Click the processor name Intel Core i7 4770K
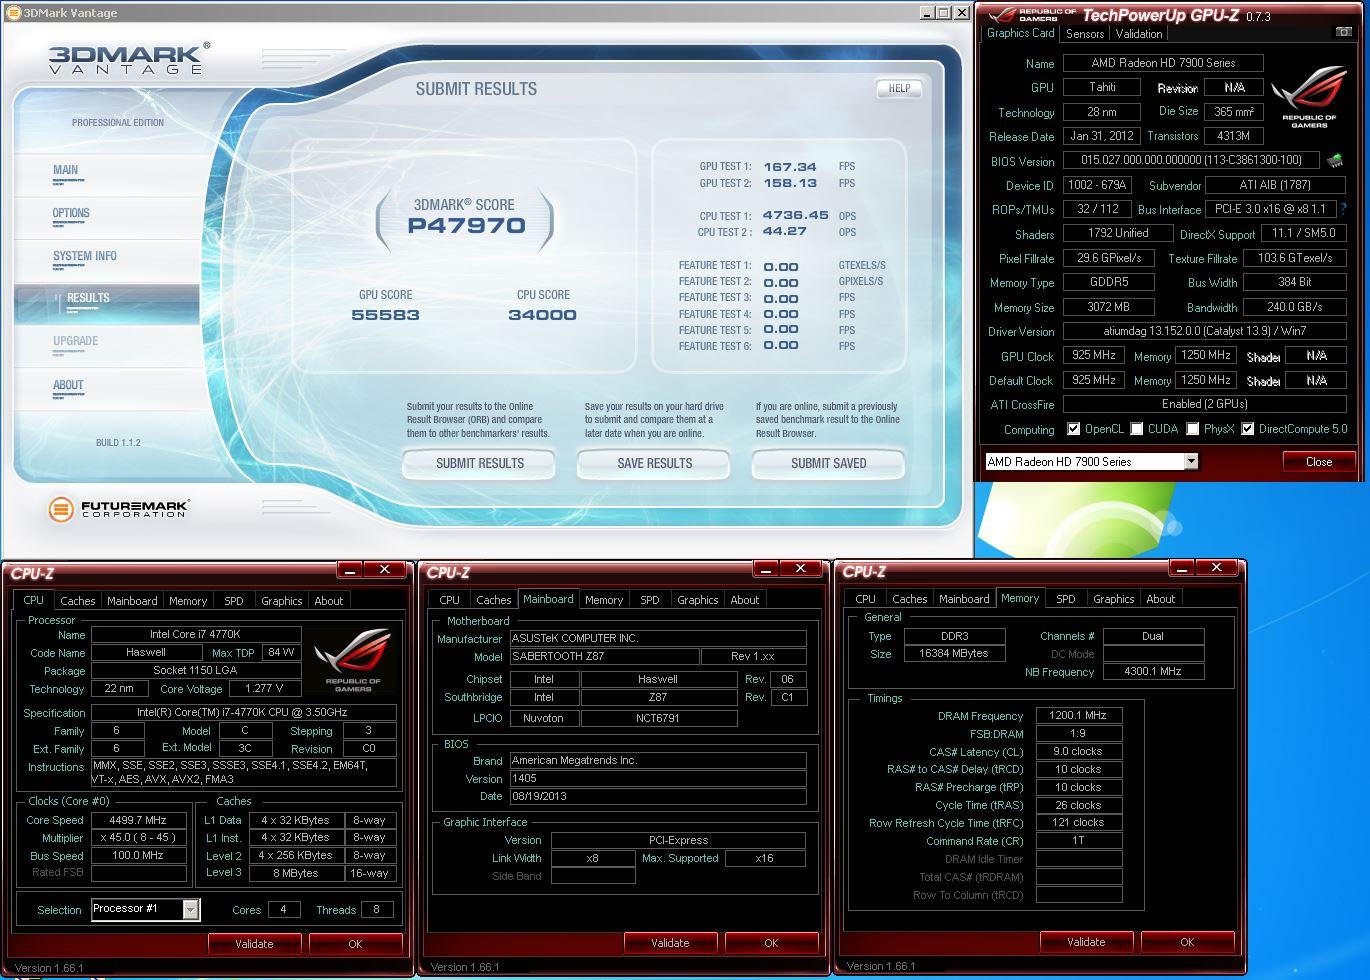1370x980 pixels. point(196,634)
